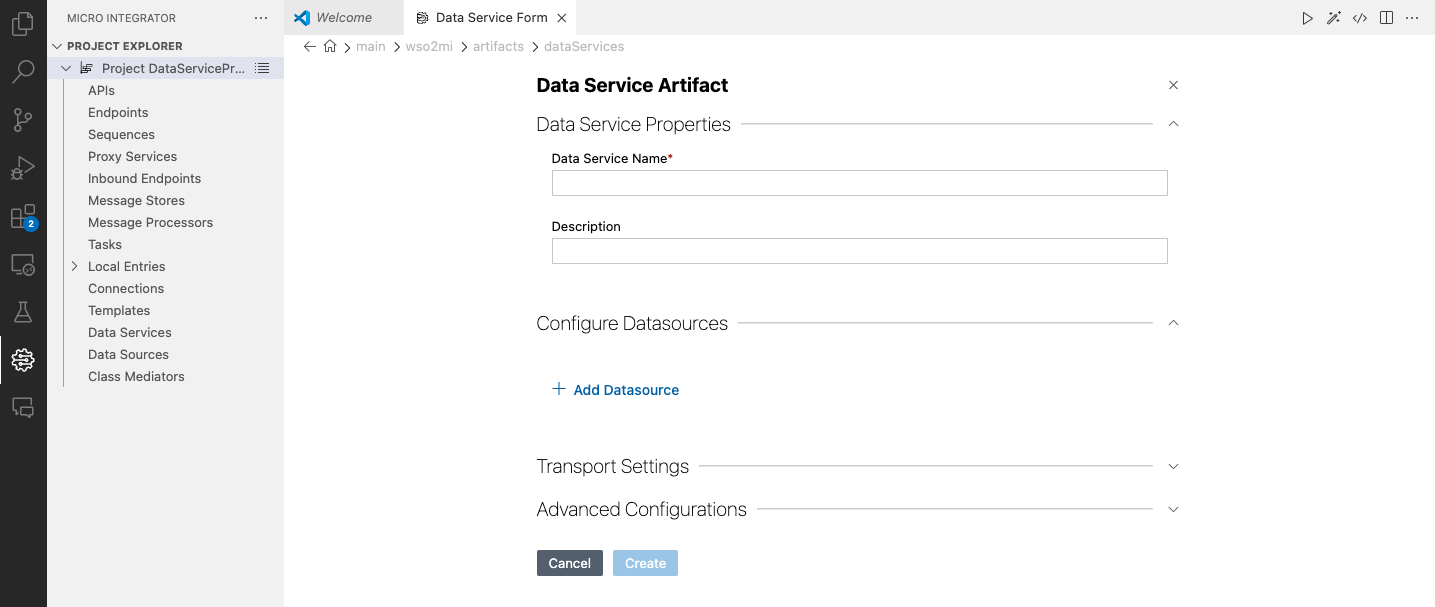
Task: Select Data Services in project explorer
Action: click(129, 332)
